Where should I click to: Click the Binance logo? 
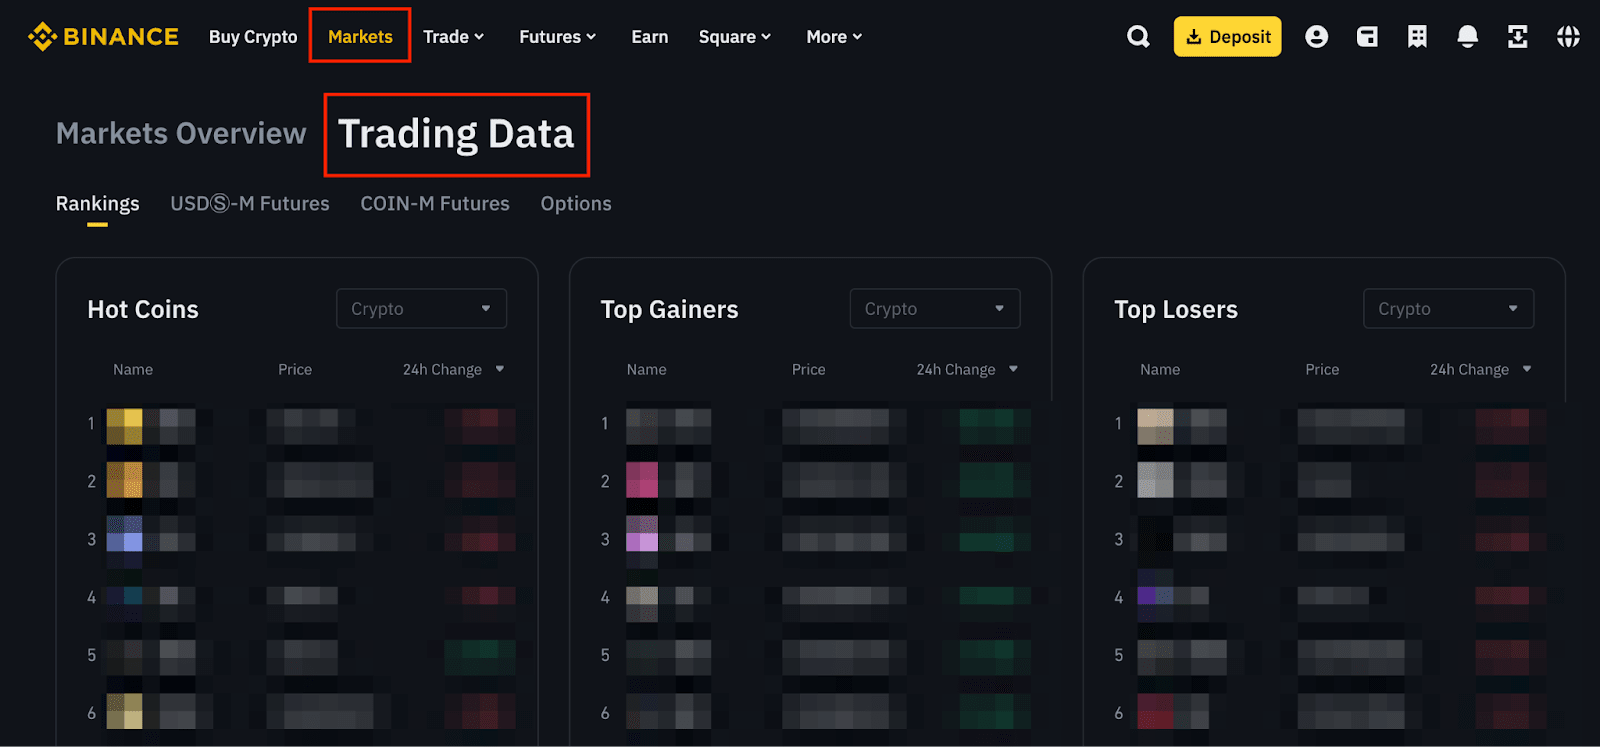tap(103, 37)
